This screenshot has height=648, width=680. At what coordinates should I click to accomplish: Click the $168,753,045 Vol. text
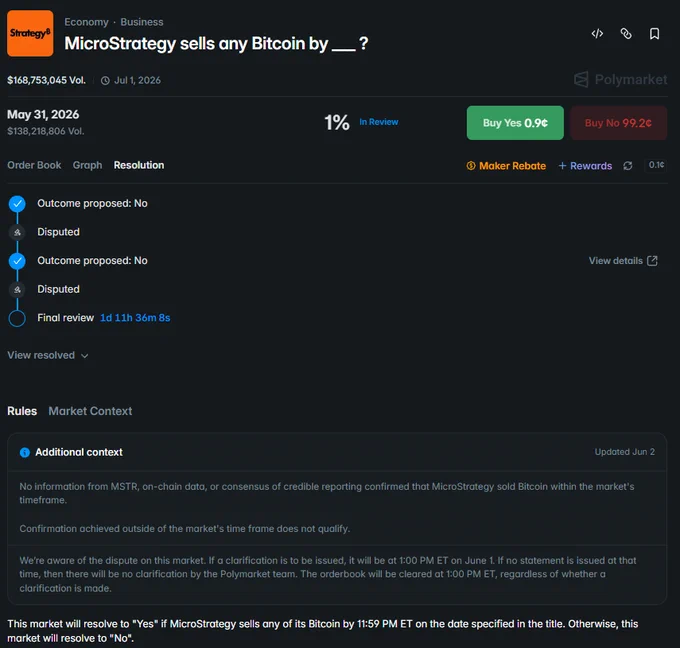[46, 80]
